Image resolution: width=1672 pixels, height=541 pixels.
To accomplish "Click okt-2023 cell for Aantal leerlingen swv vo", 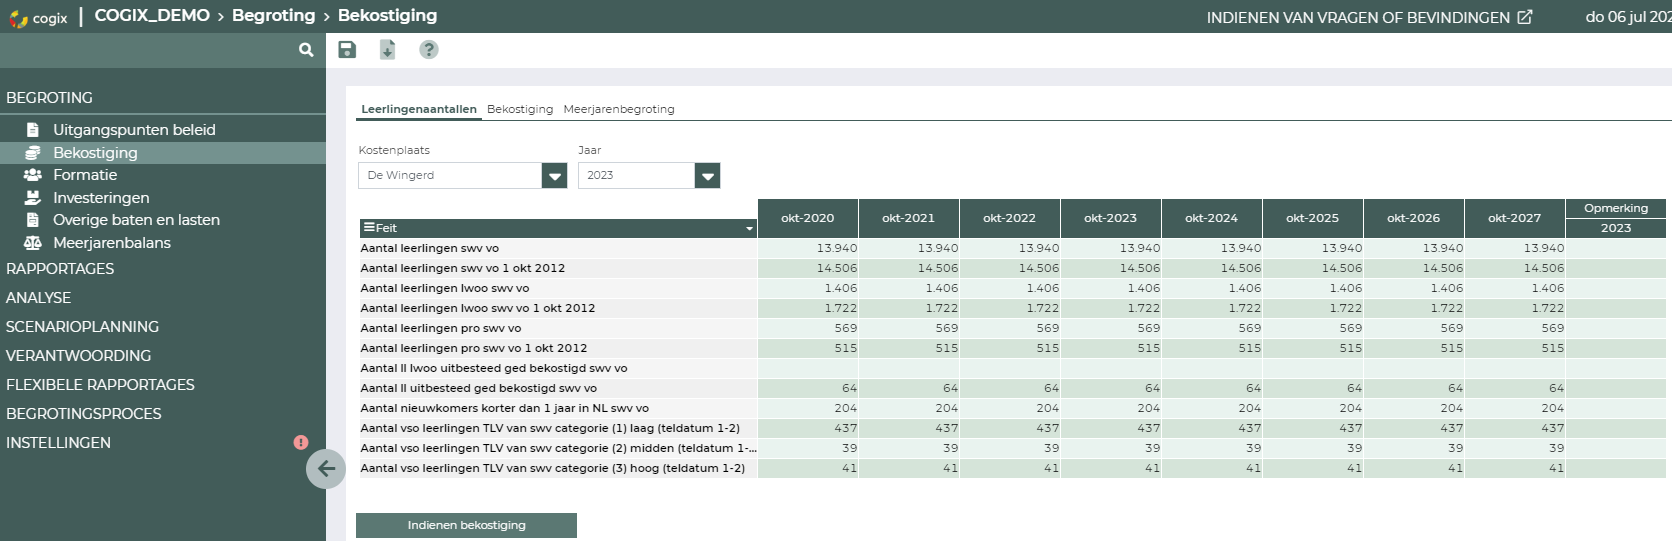I will (x=1110, y=248).
